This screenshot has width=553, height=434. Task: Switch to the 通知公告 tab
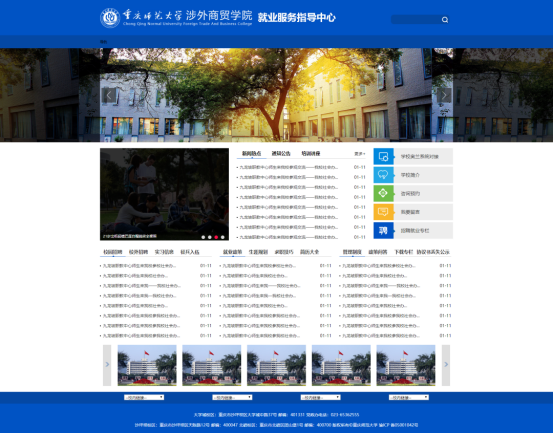pyautogui.click(x=281, y=153)
